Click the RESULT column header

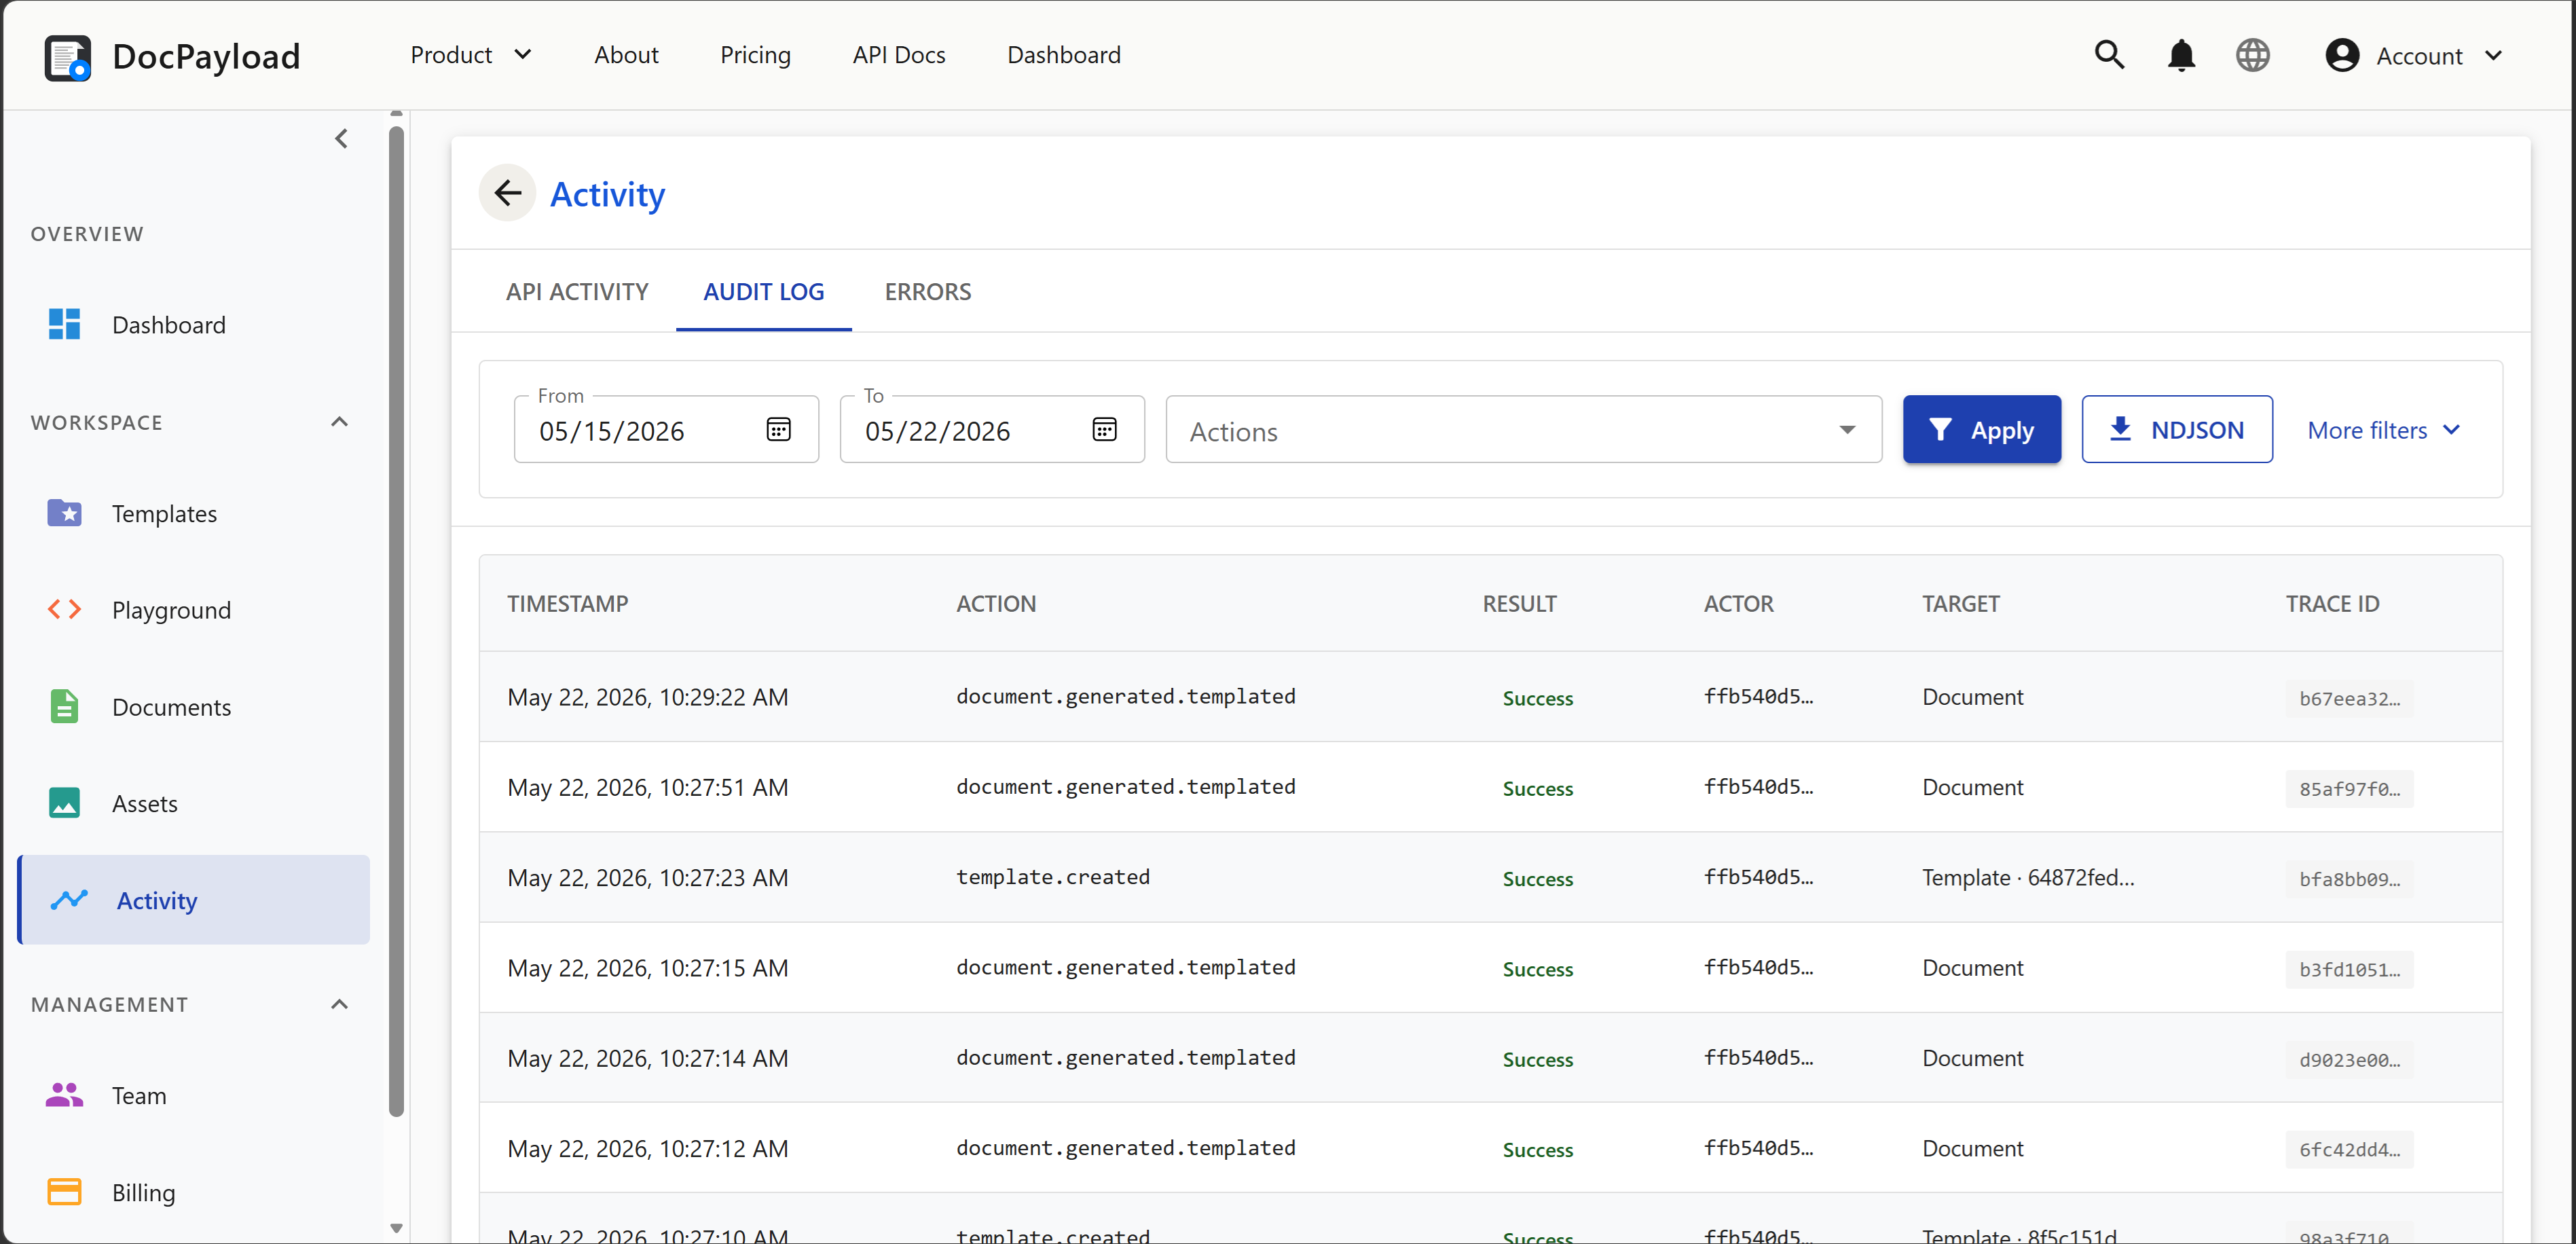tap(1519, 603)
